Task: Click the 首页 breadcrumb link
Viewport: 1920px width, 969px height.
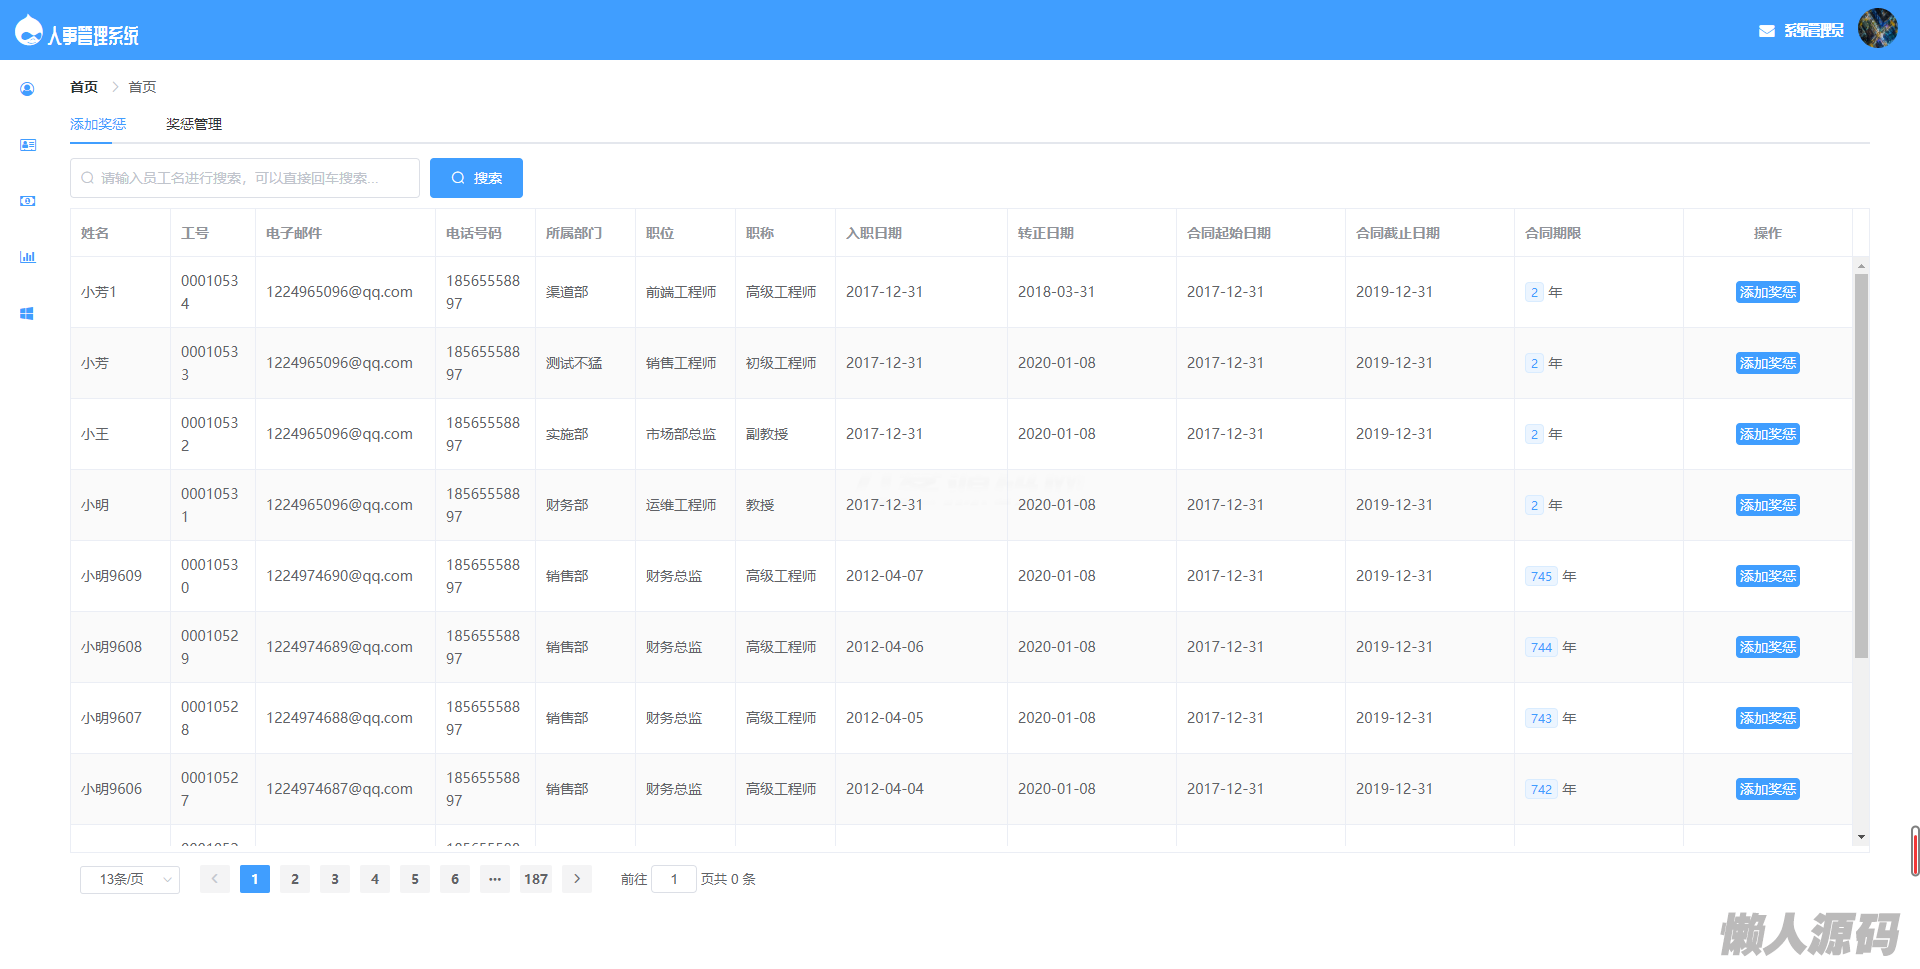Action: [x=84, y=87]
